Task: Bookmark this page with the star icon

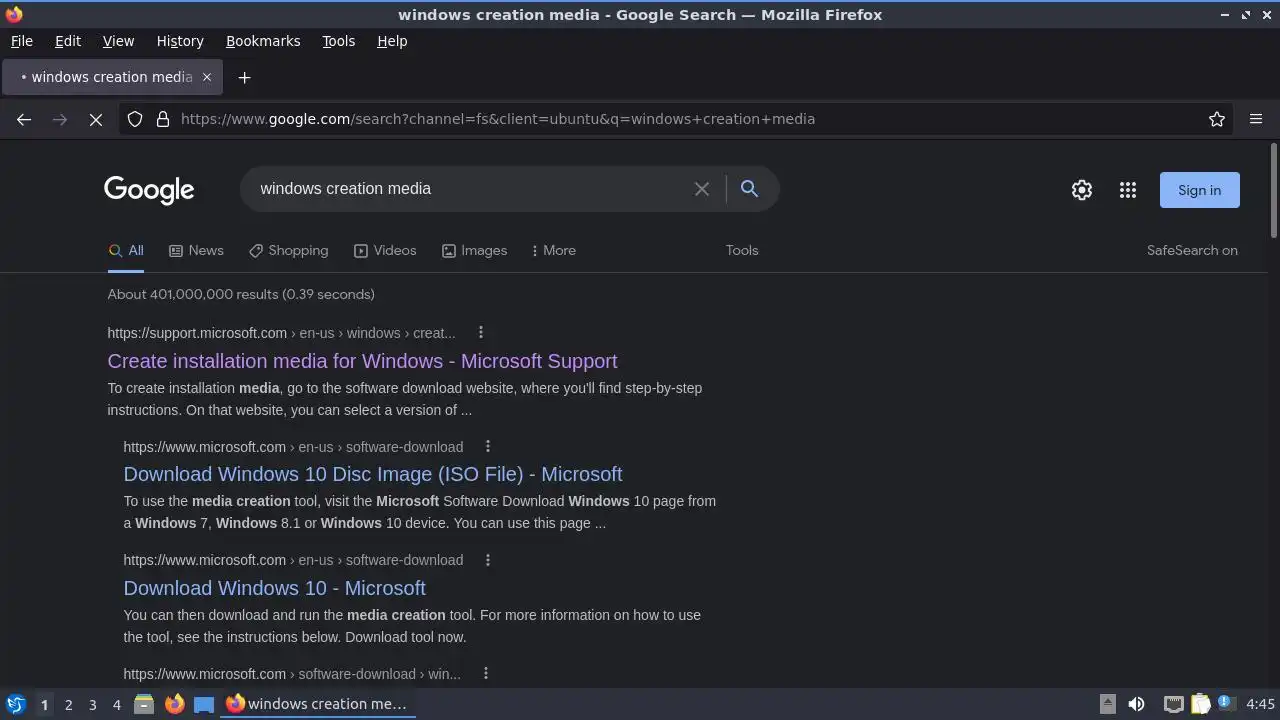Action: pyautogui.click(x=1217, y=119)
